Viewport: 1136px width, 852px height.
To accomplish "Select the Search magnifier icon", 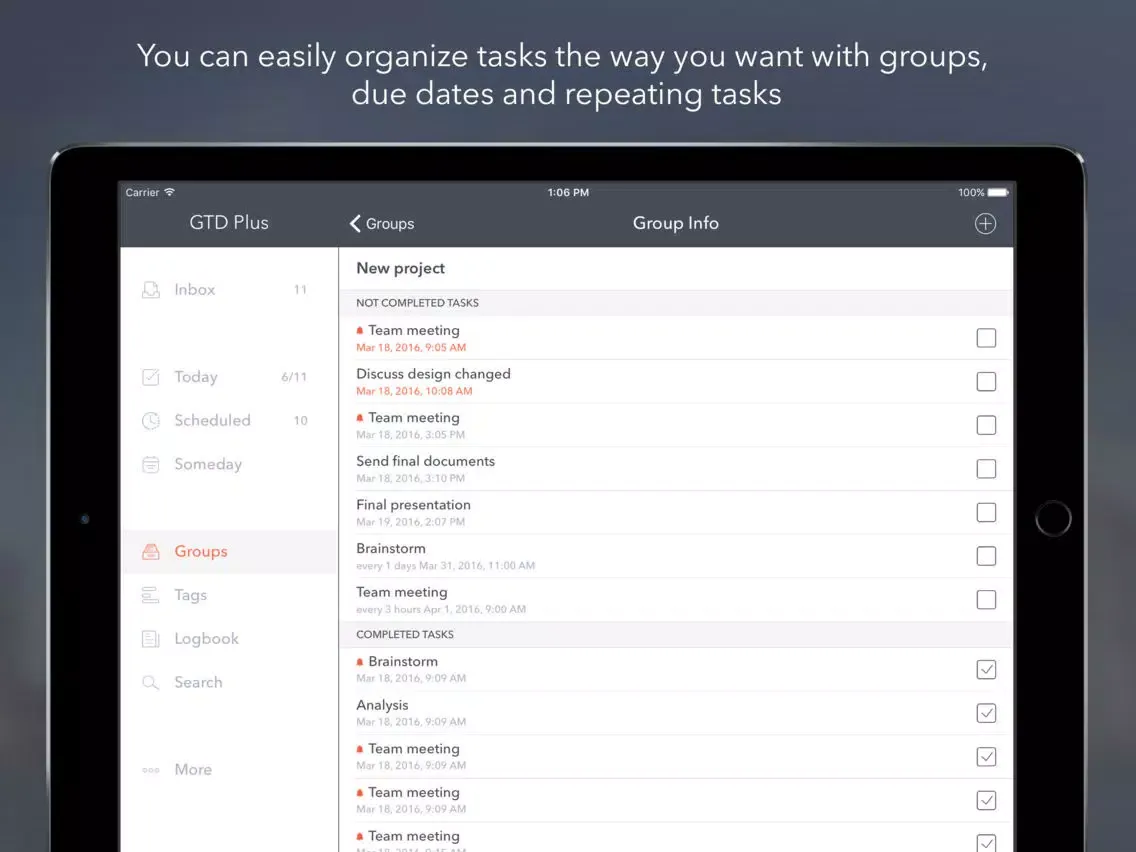I will (151, 682).
